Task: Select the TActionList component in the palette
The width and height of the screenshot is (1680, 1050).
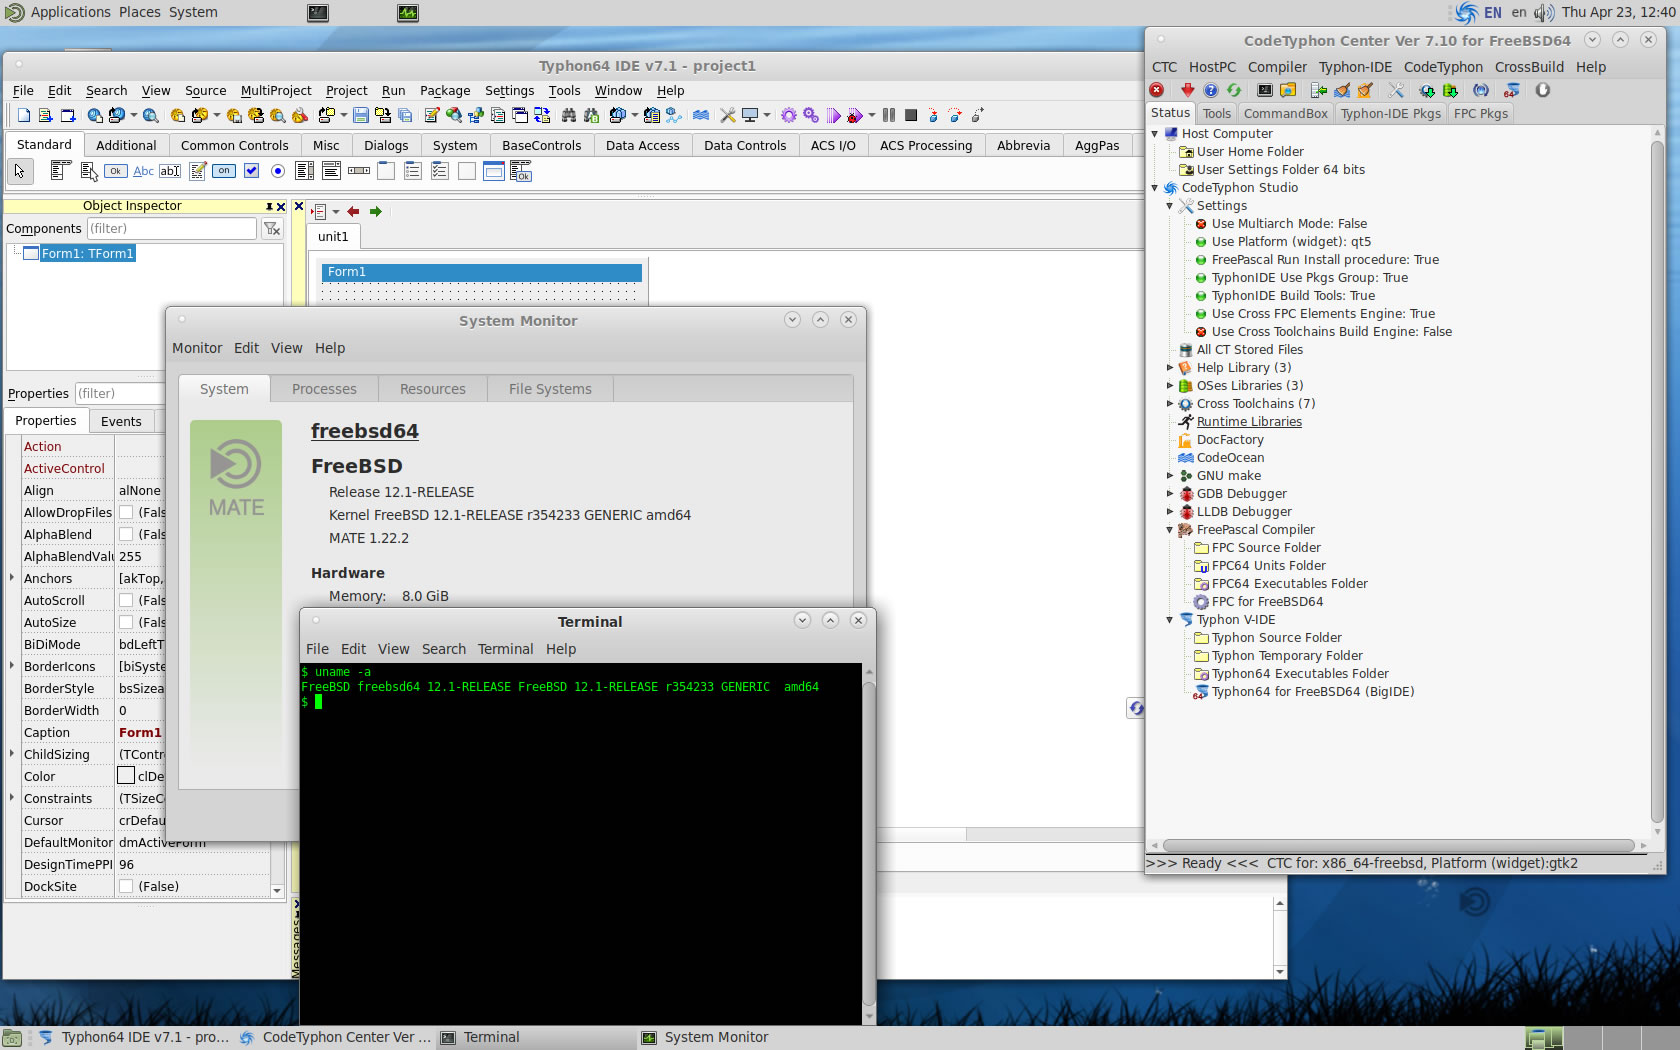Action: 521,171
